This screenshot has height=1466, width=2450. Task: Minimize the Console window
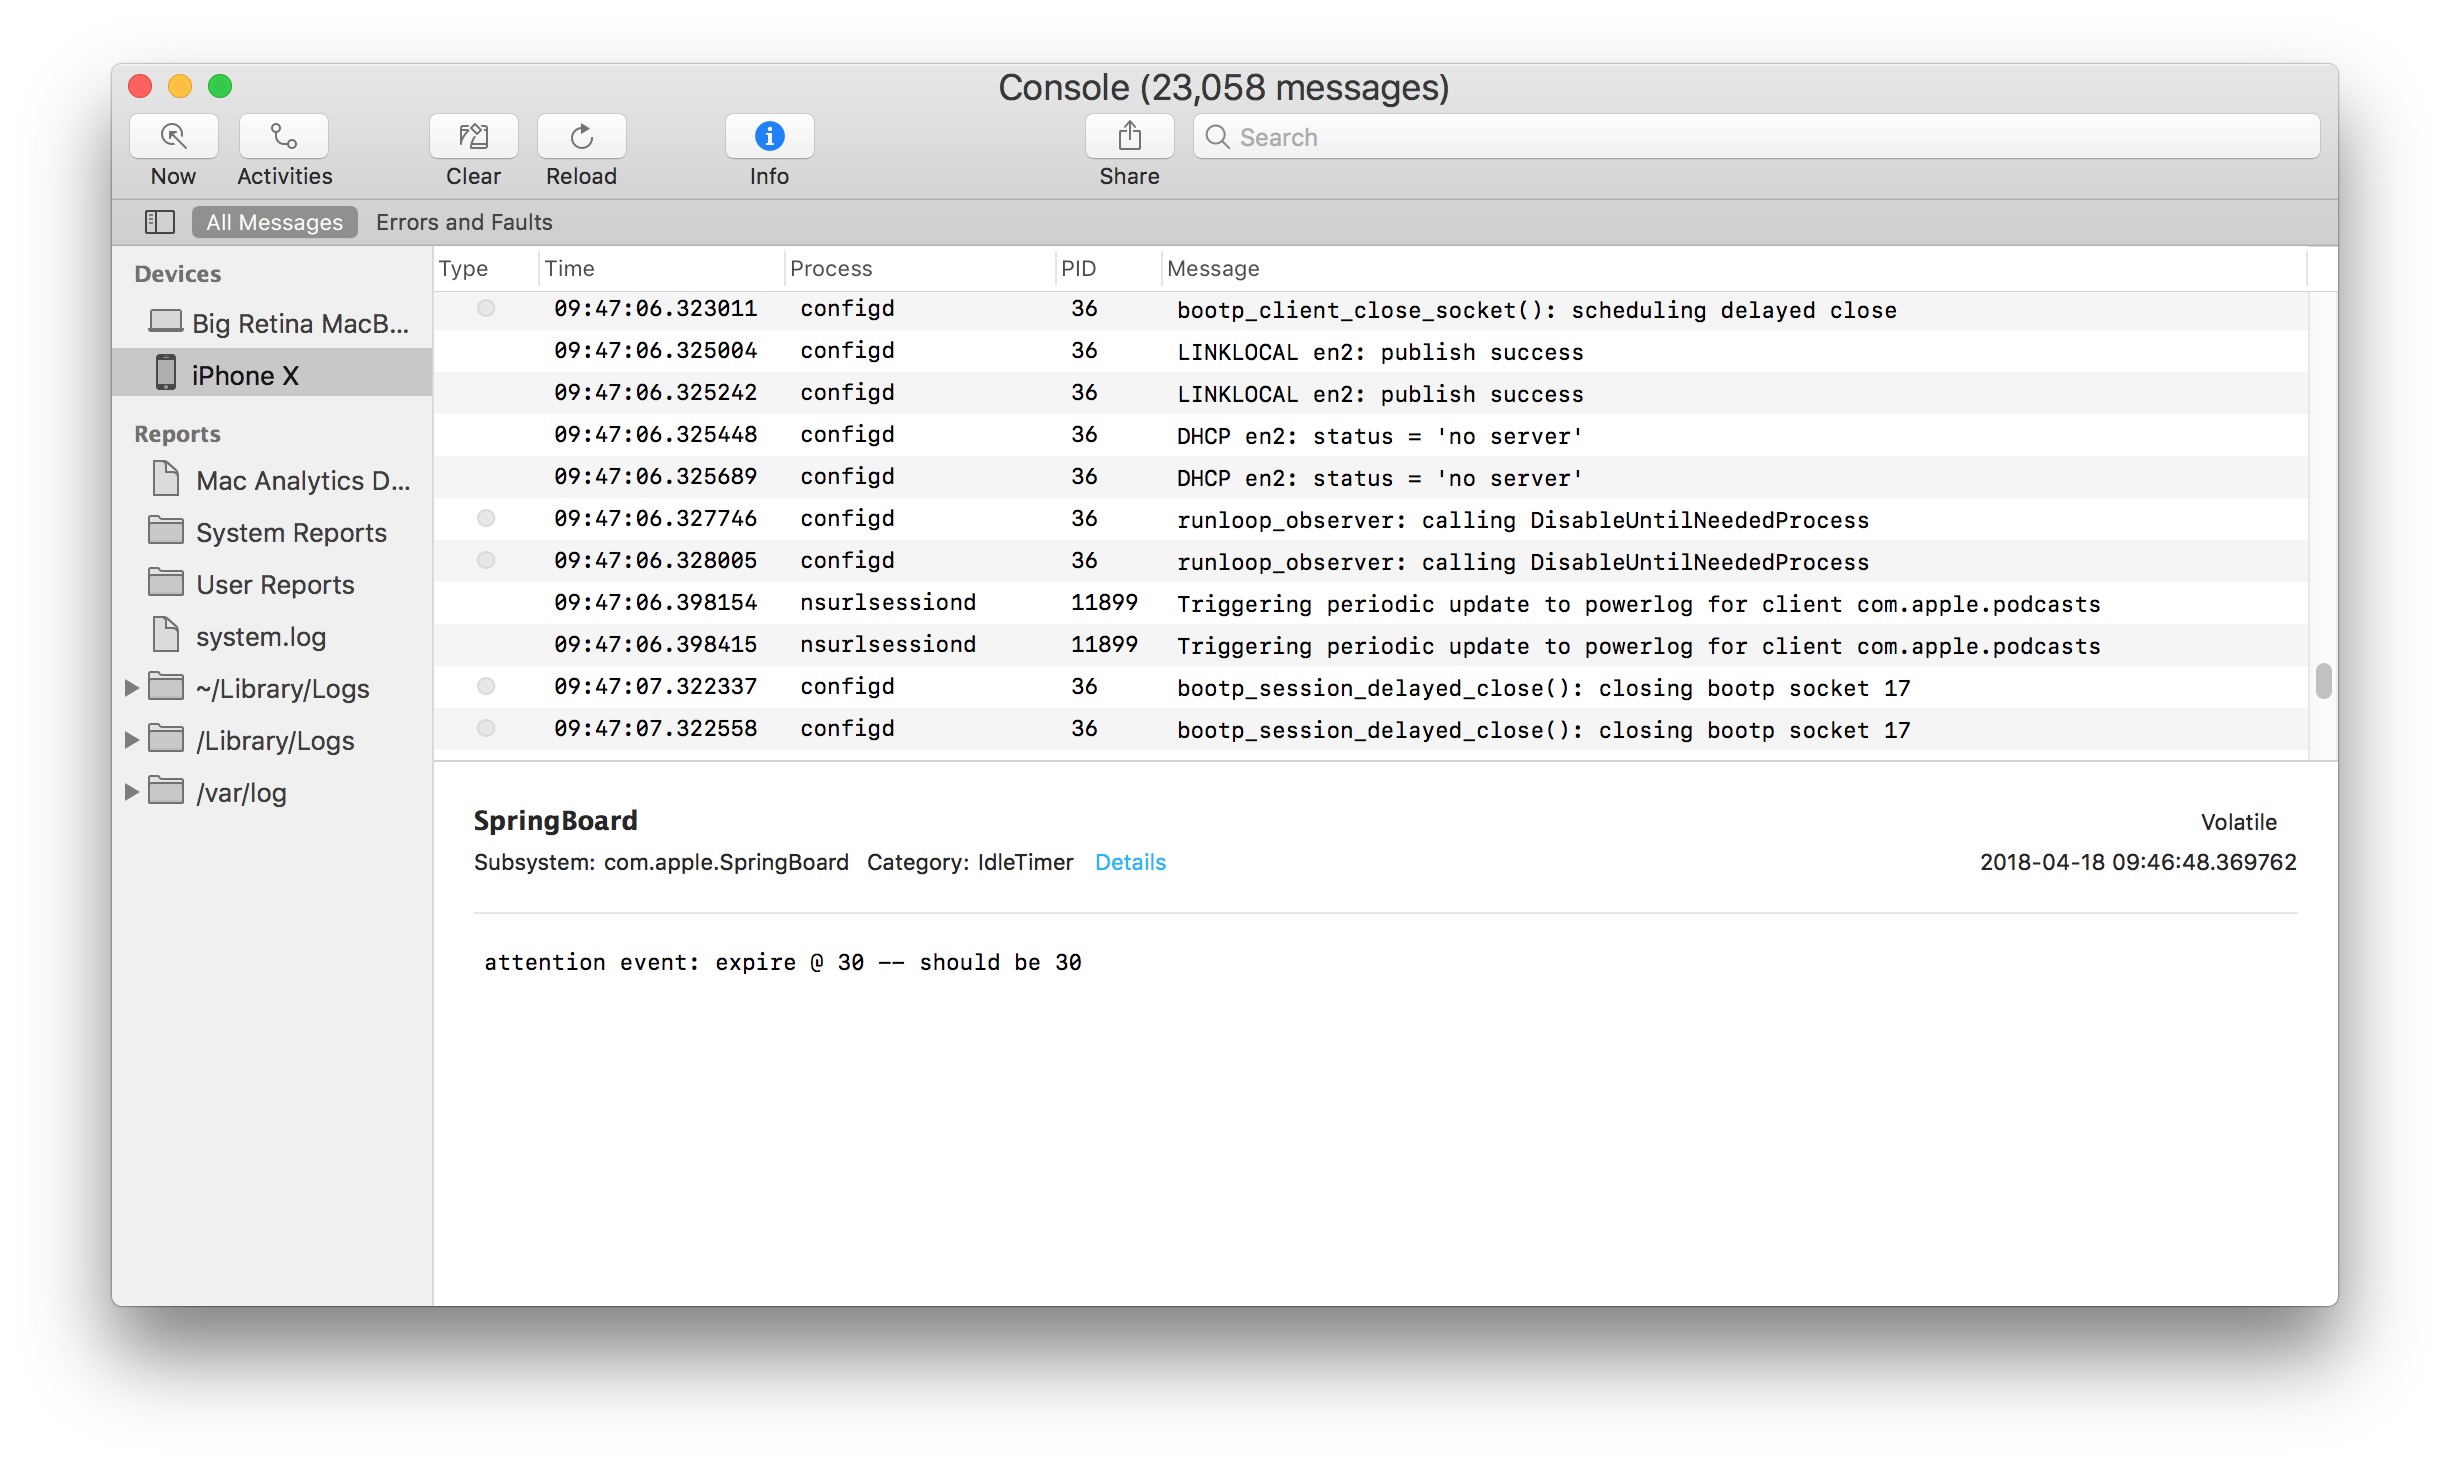(x=180, y=86)
